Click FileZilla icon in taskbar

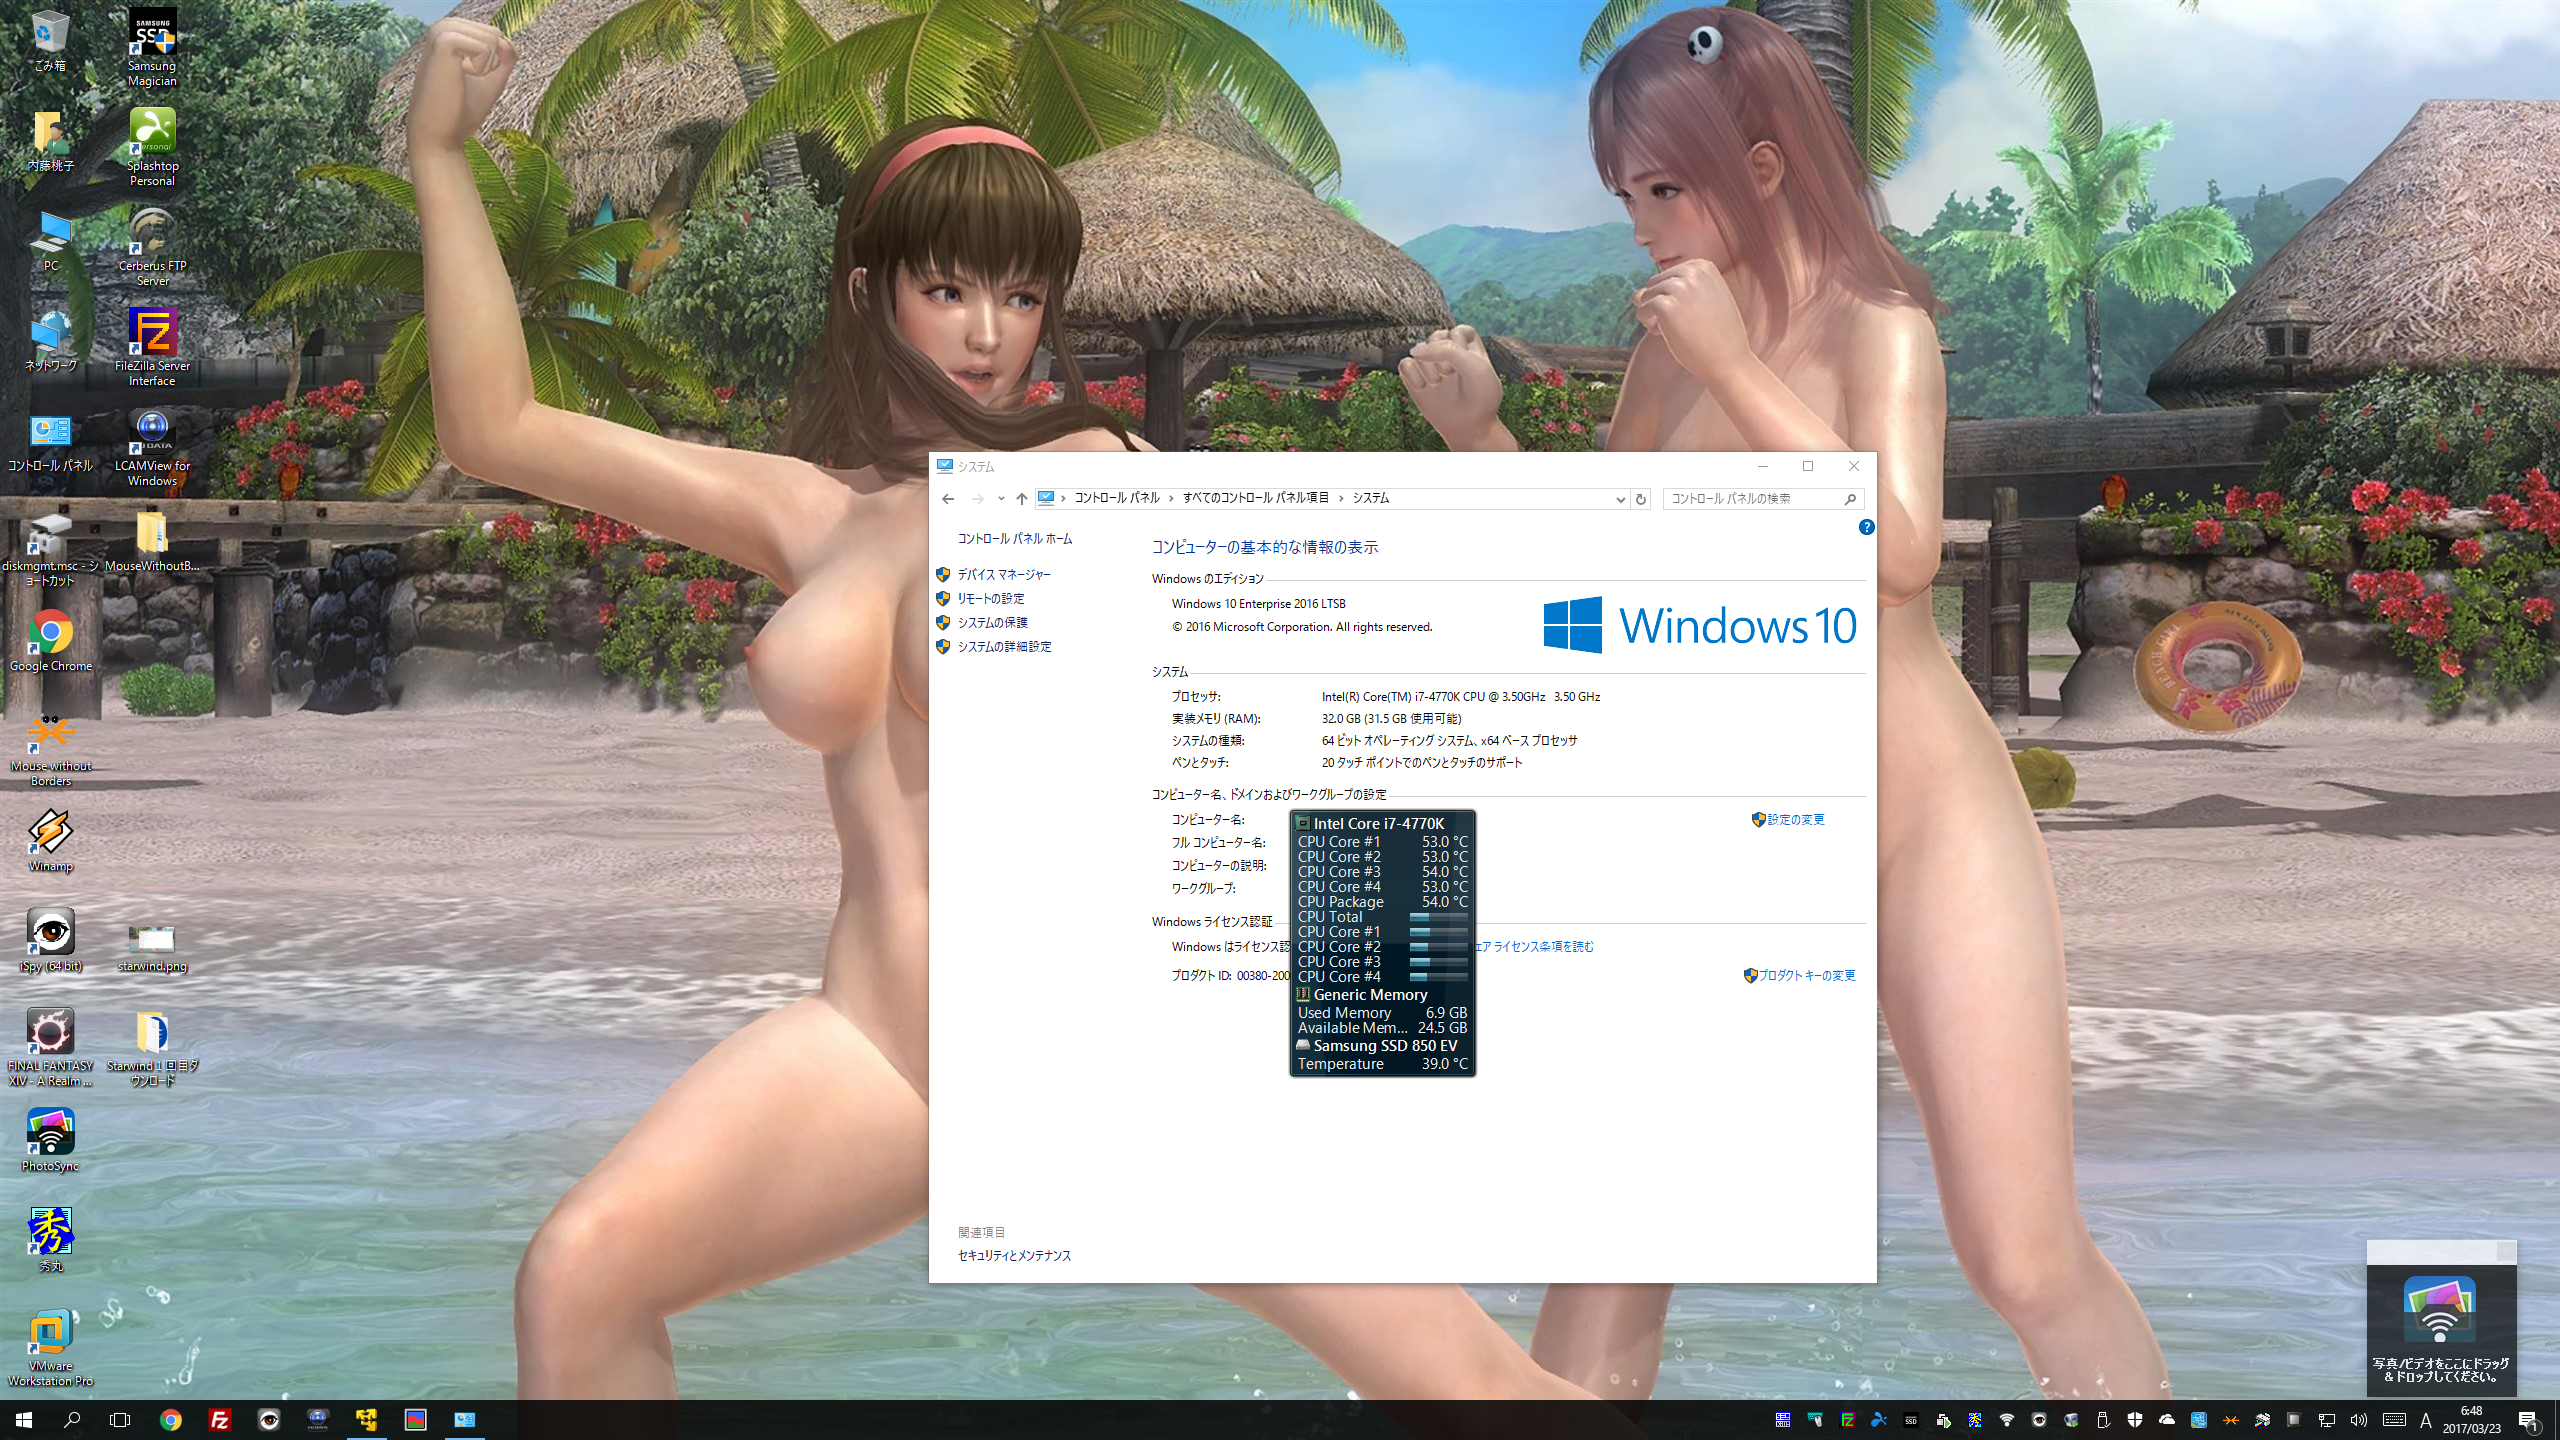(219, 1419)
